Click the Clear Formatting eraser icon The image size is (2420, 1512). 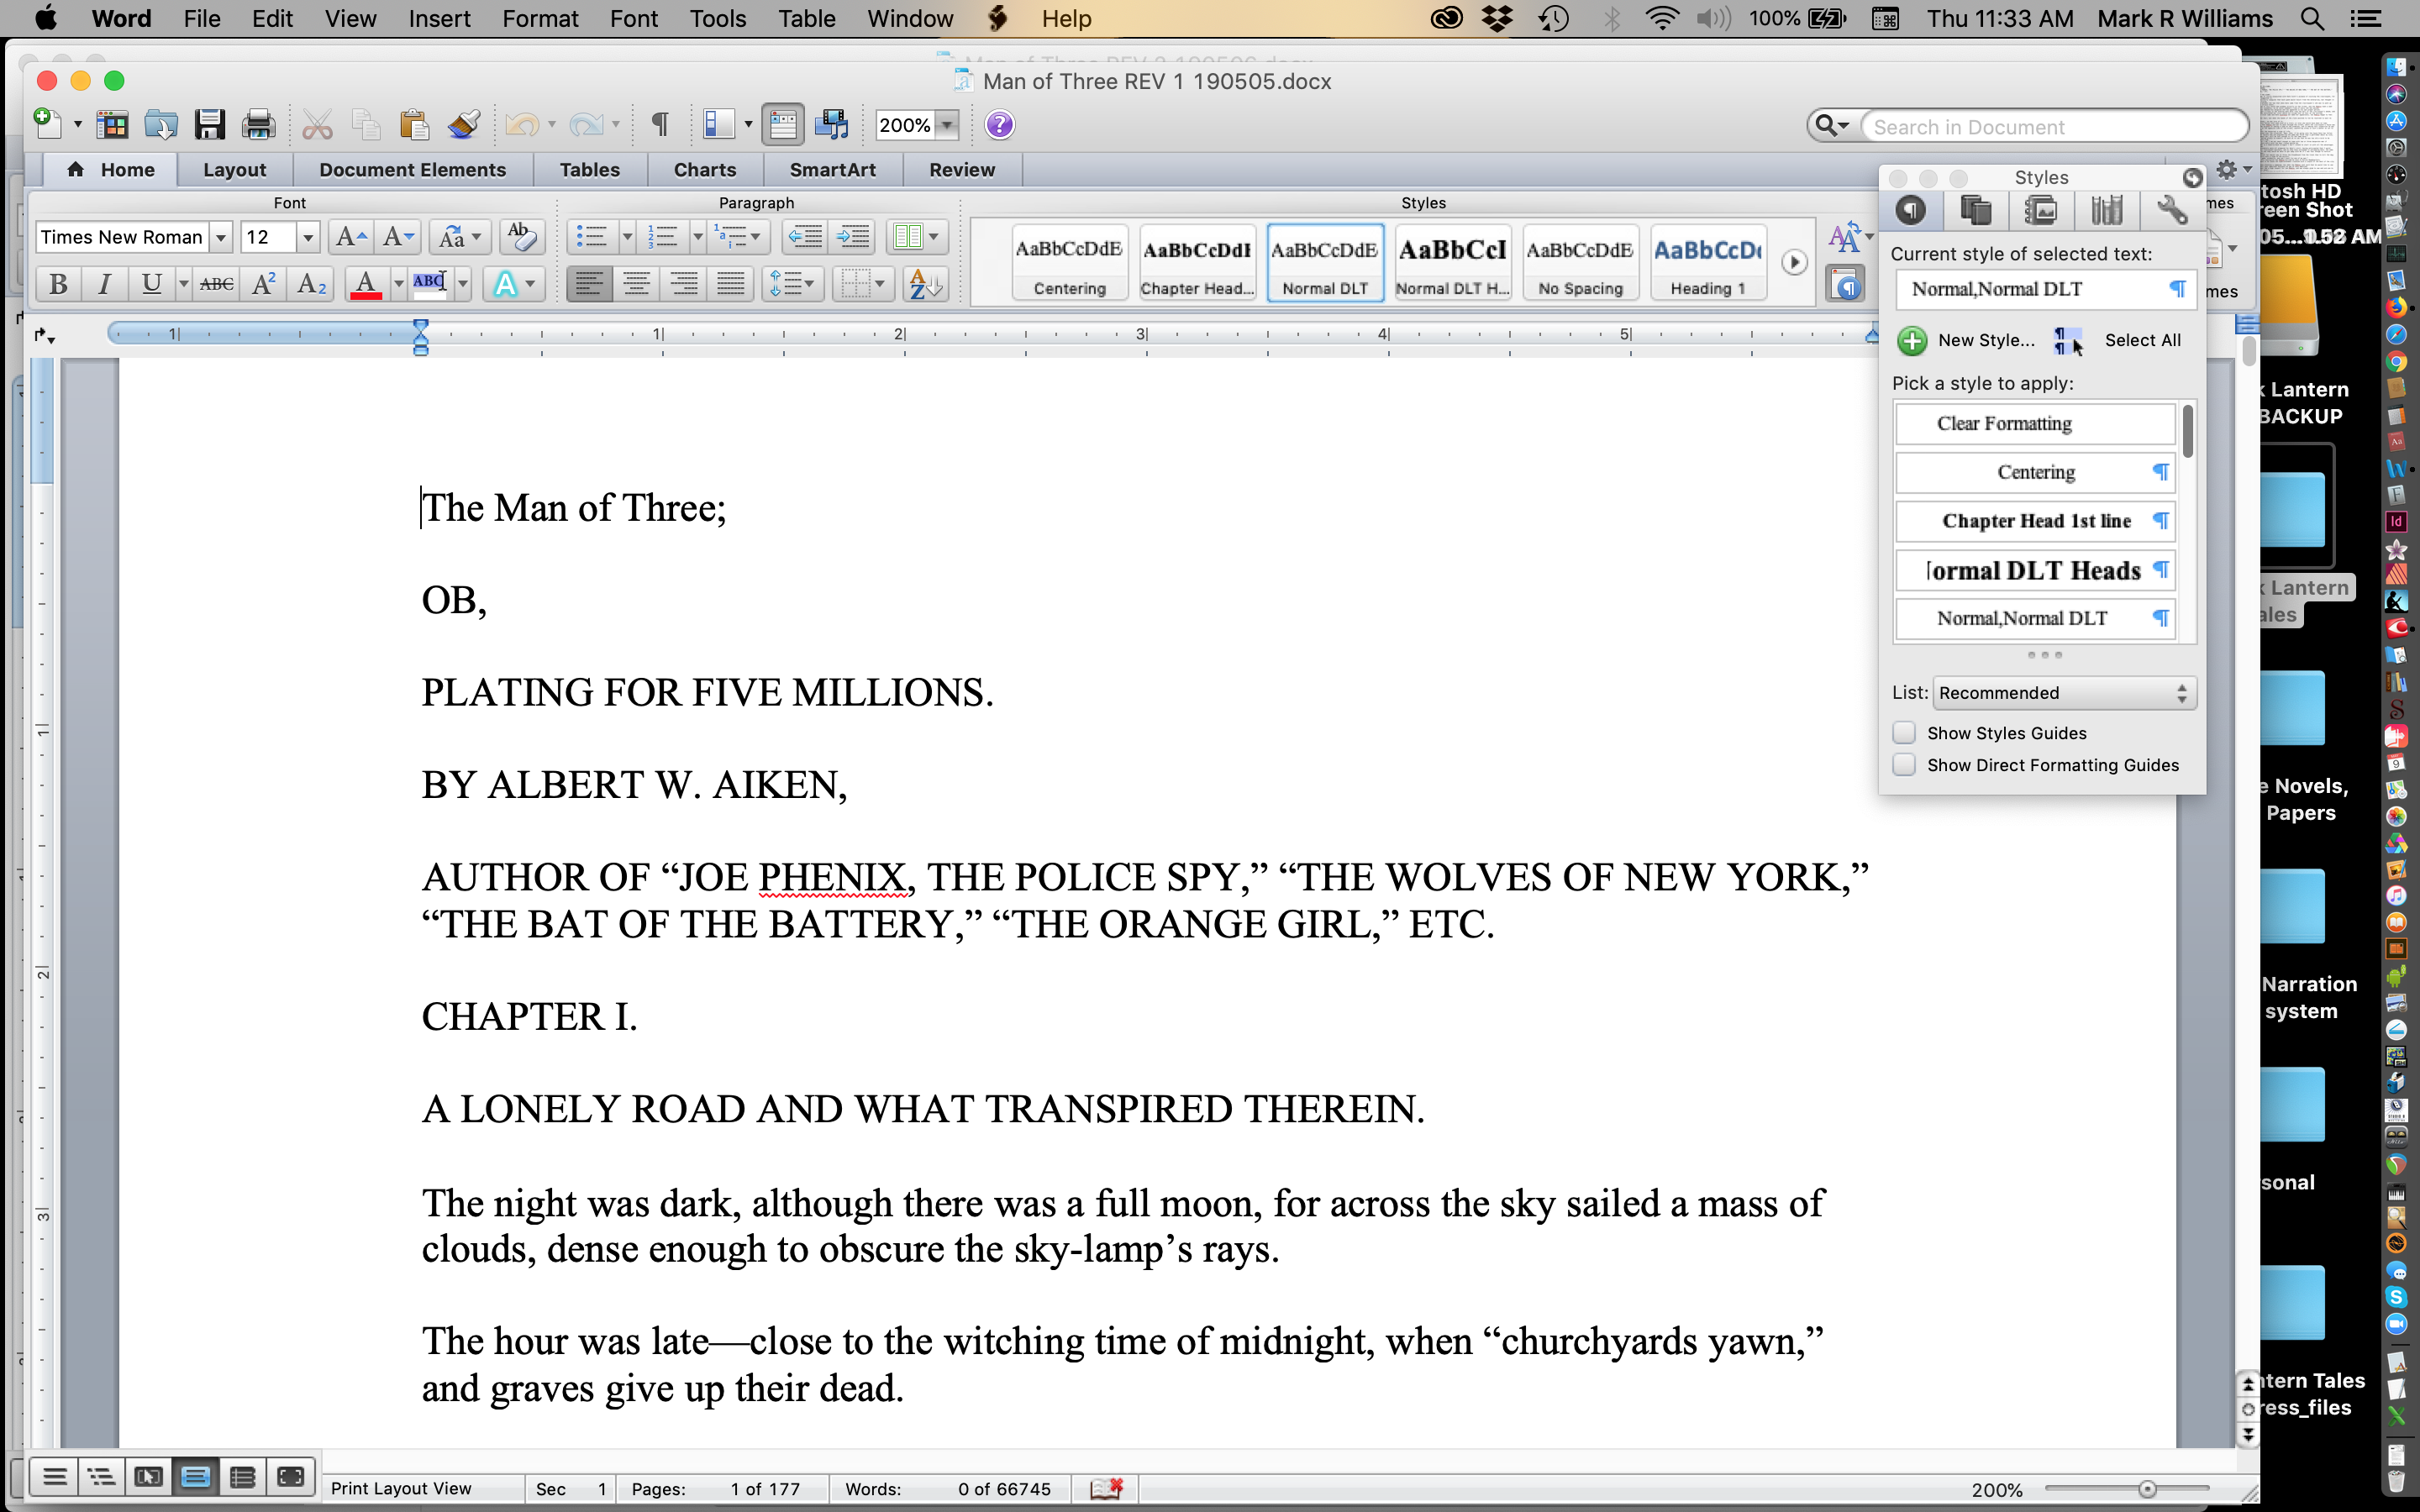[522, 237]
